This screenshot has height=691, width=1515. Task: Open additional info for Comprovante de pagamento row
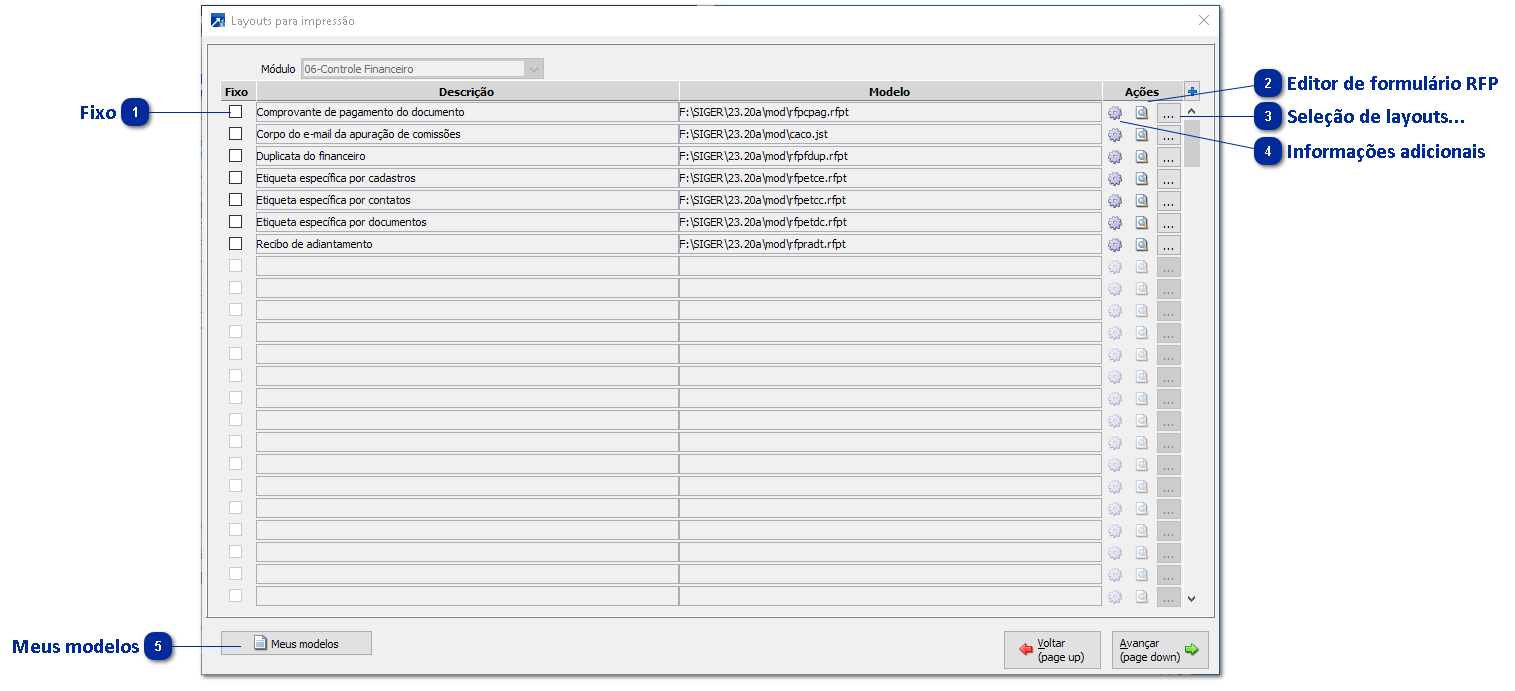[1115, 113]
